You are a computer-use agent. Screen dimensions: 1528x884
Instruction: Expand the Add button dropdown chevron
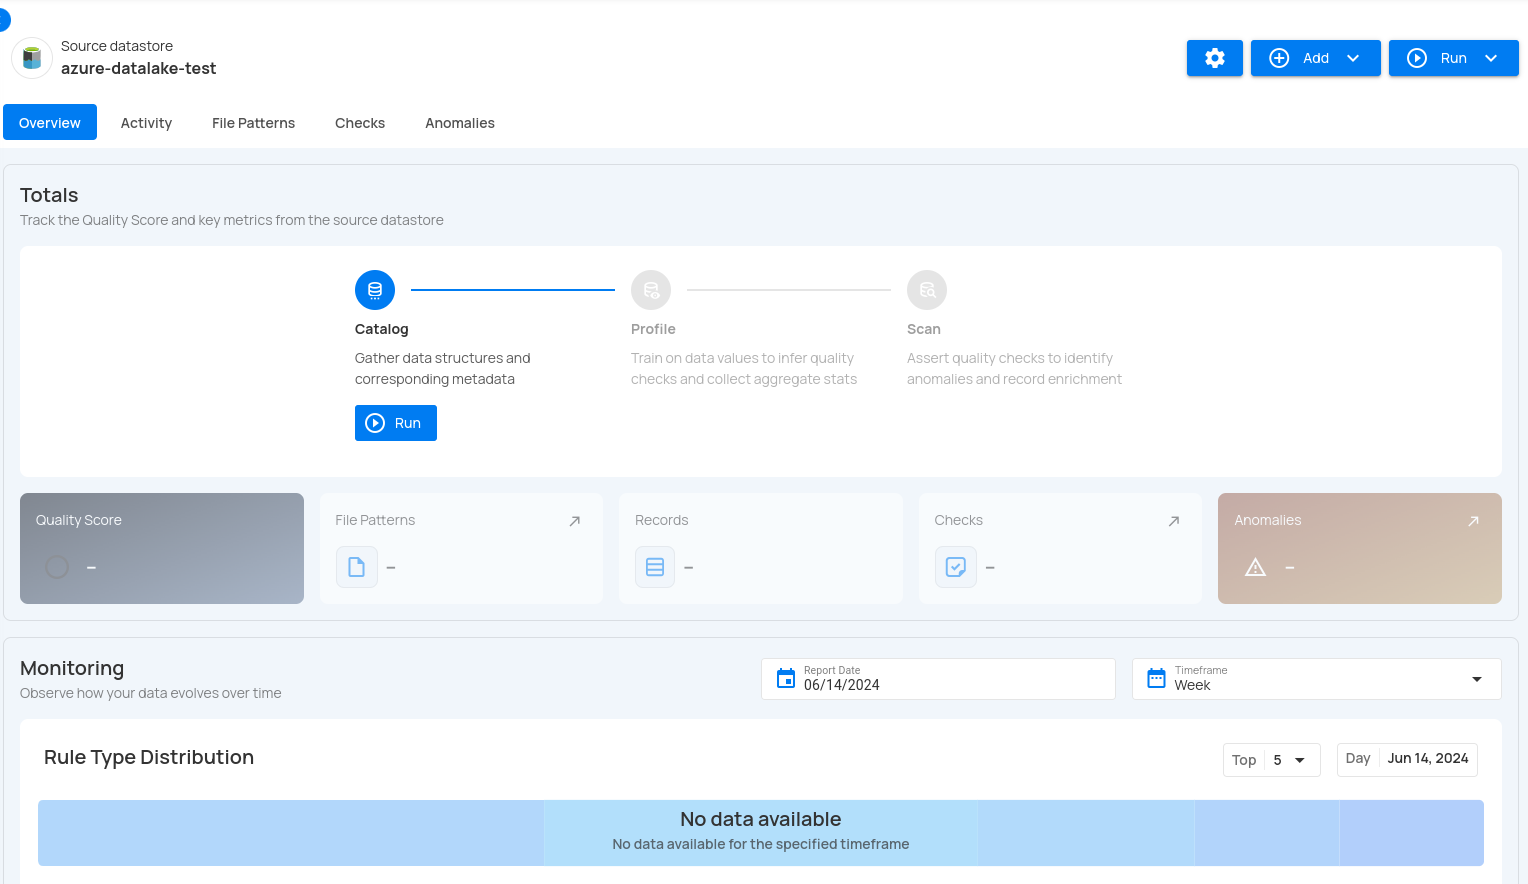(x=1353, y=58)
